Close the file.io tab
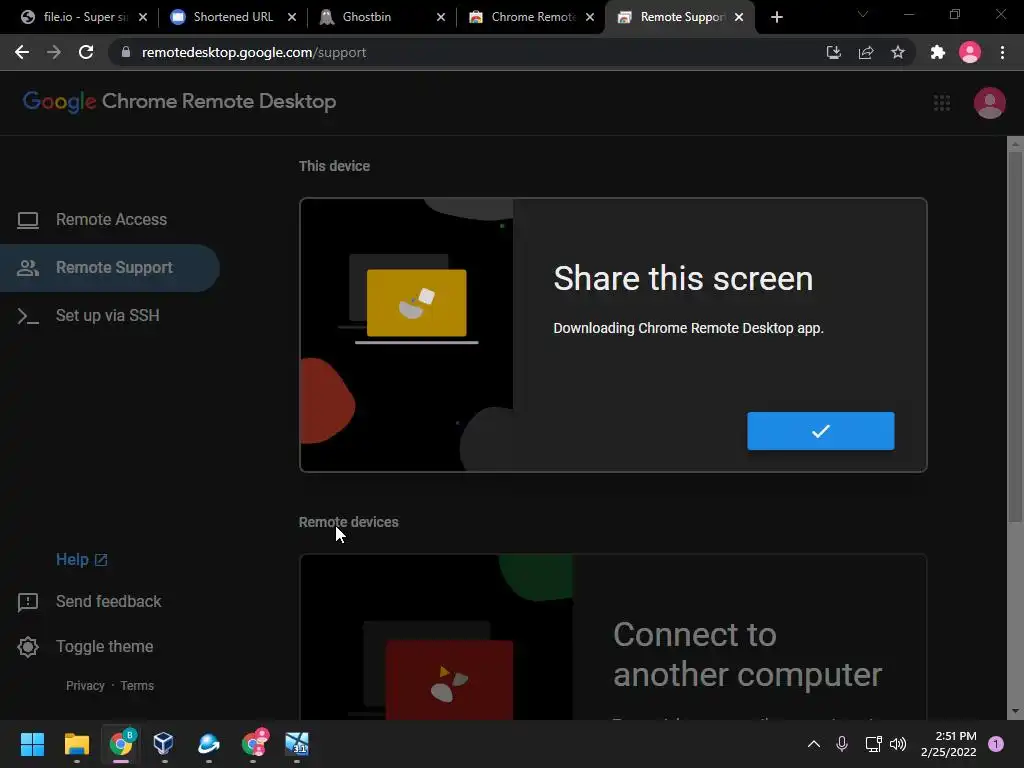Image resolution: width=1024 pixels, height=768 pixels. 143,17
